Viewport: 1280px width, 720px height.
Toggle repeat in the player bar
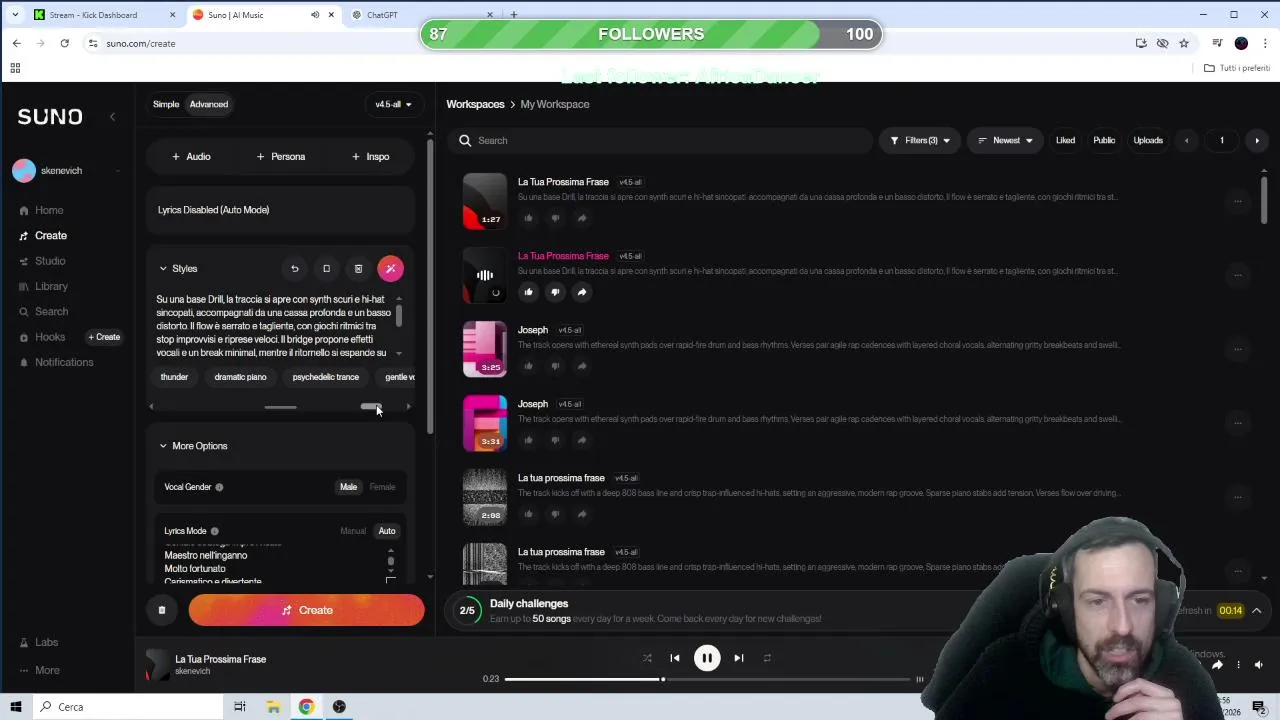(x=767, y=658)
